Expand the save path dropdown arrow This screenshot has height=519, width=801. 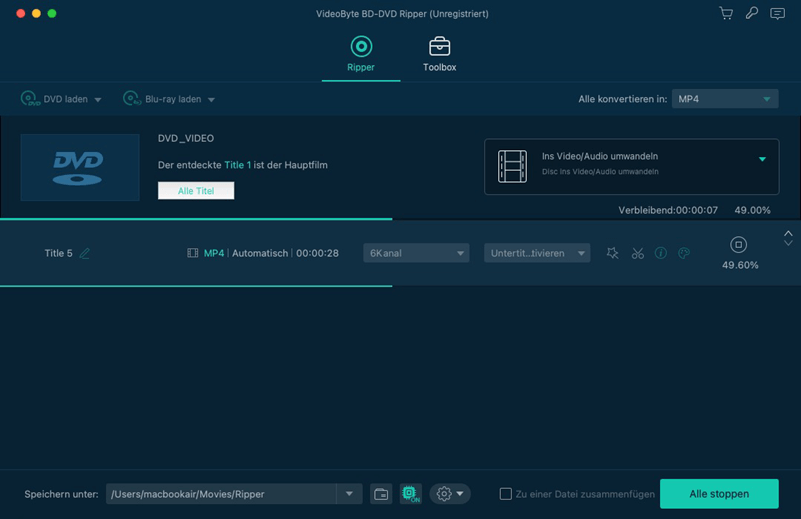coord(349,494)
